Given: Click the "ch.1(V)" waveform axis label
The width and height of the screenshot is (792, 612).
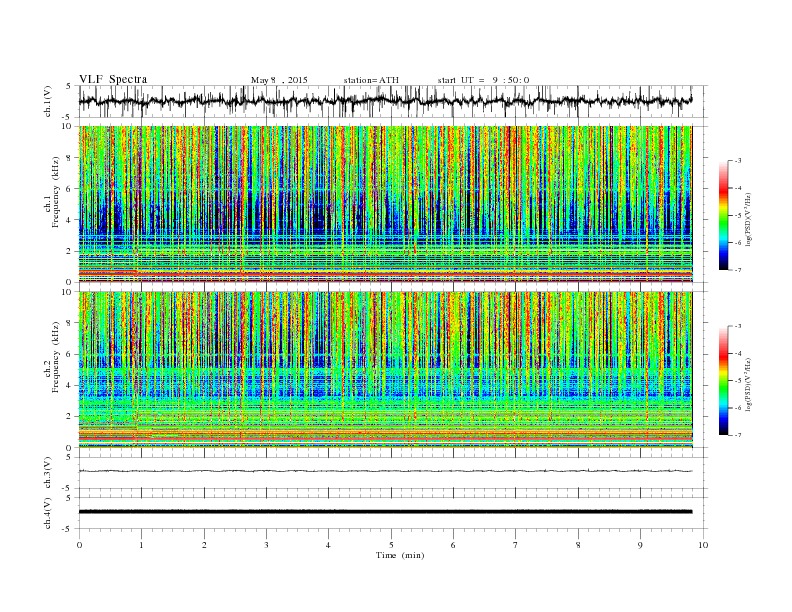Looking at the screenshot, I should coord(48,101).
